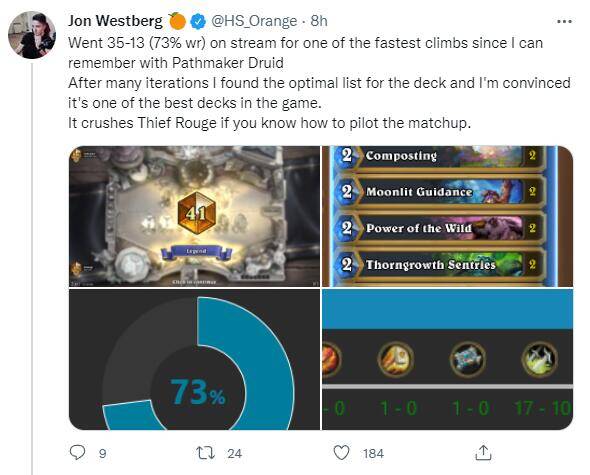Image resolution: width=590 pixels, height=475 pixels.
Task: Click the Power of the Wild card
Action: click(x=440, y=228)
